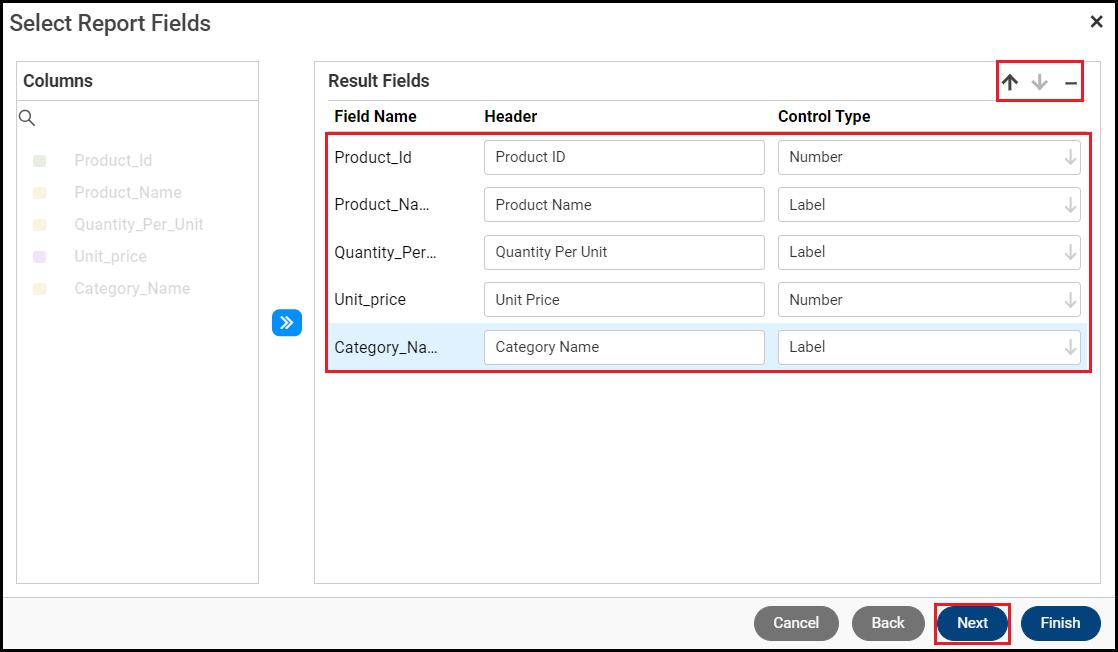
Task: Close the Select Report Fields dialog
Action: tap(1096, 22)
